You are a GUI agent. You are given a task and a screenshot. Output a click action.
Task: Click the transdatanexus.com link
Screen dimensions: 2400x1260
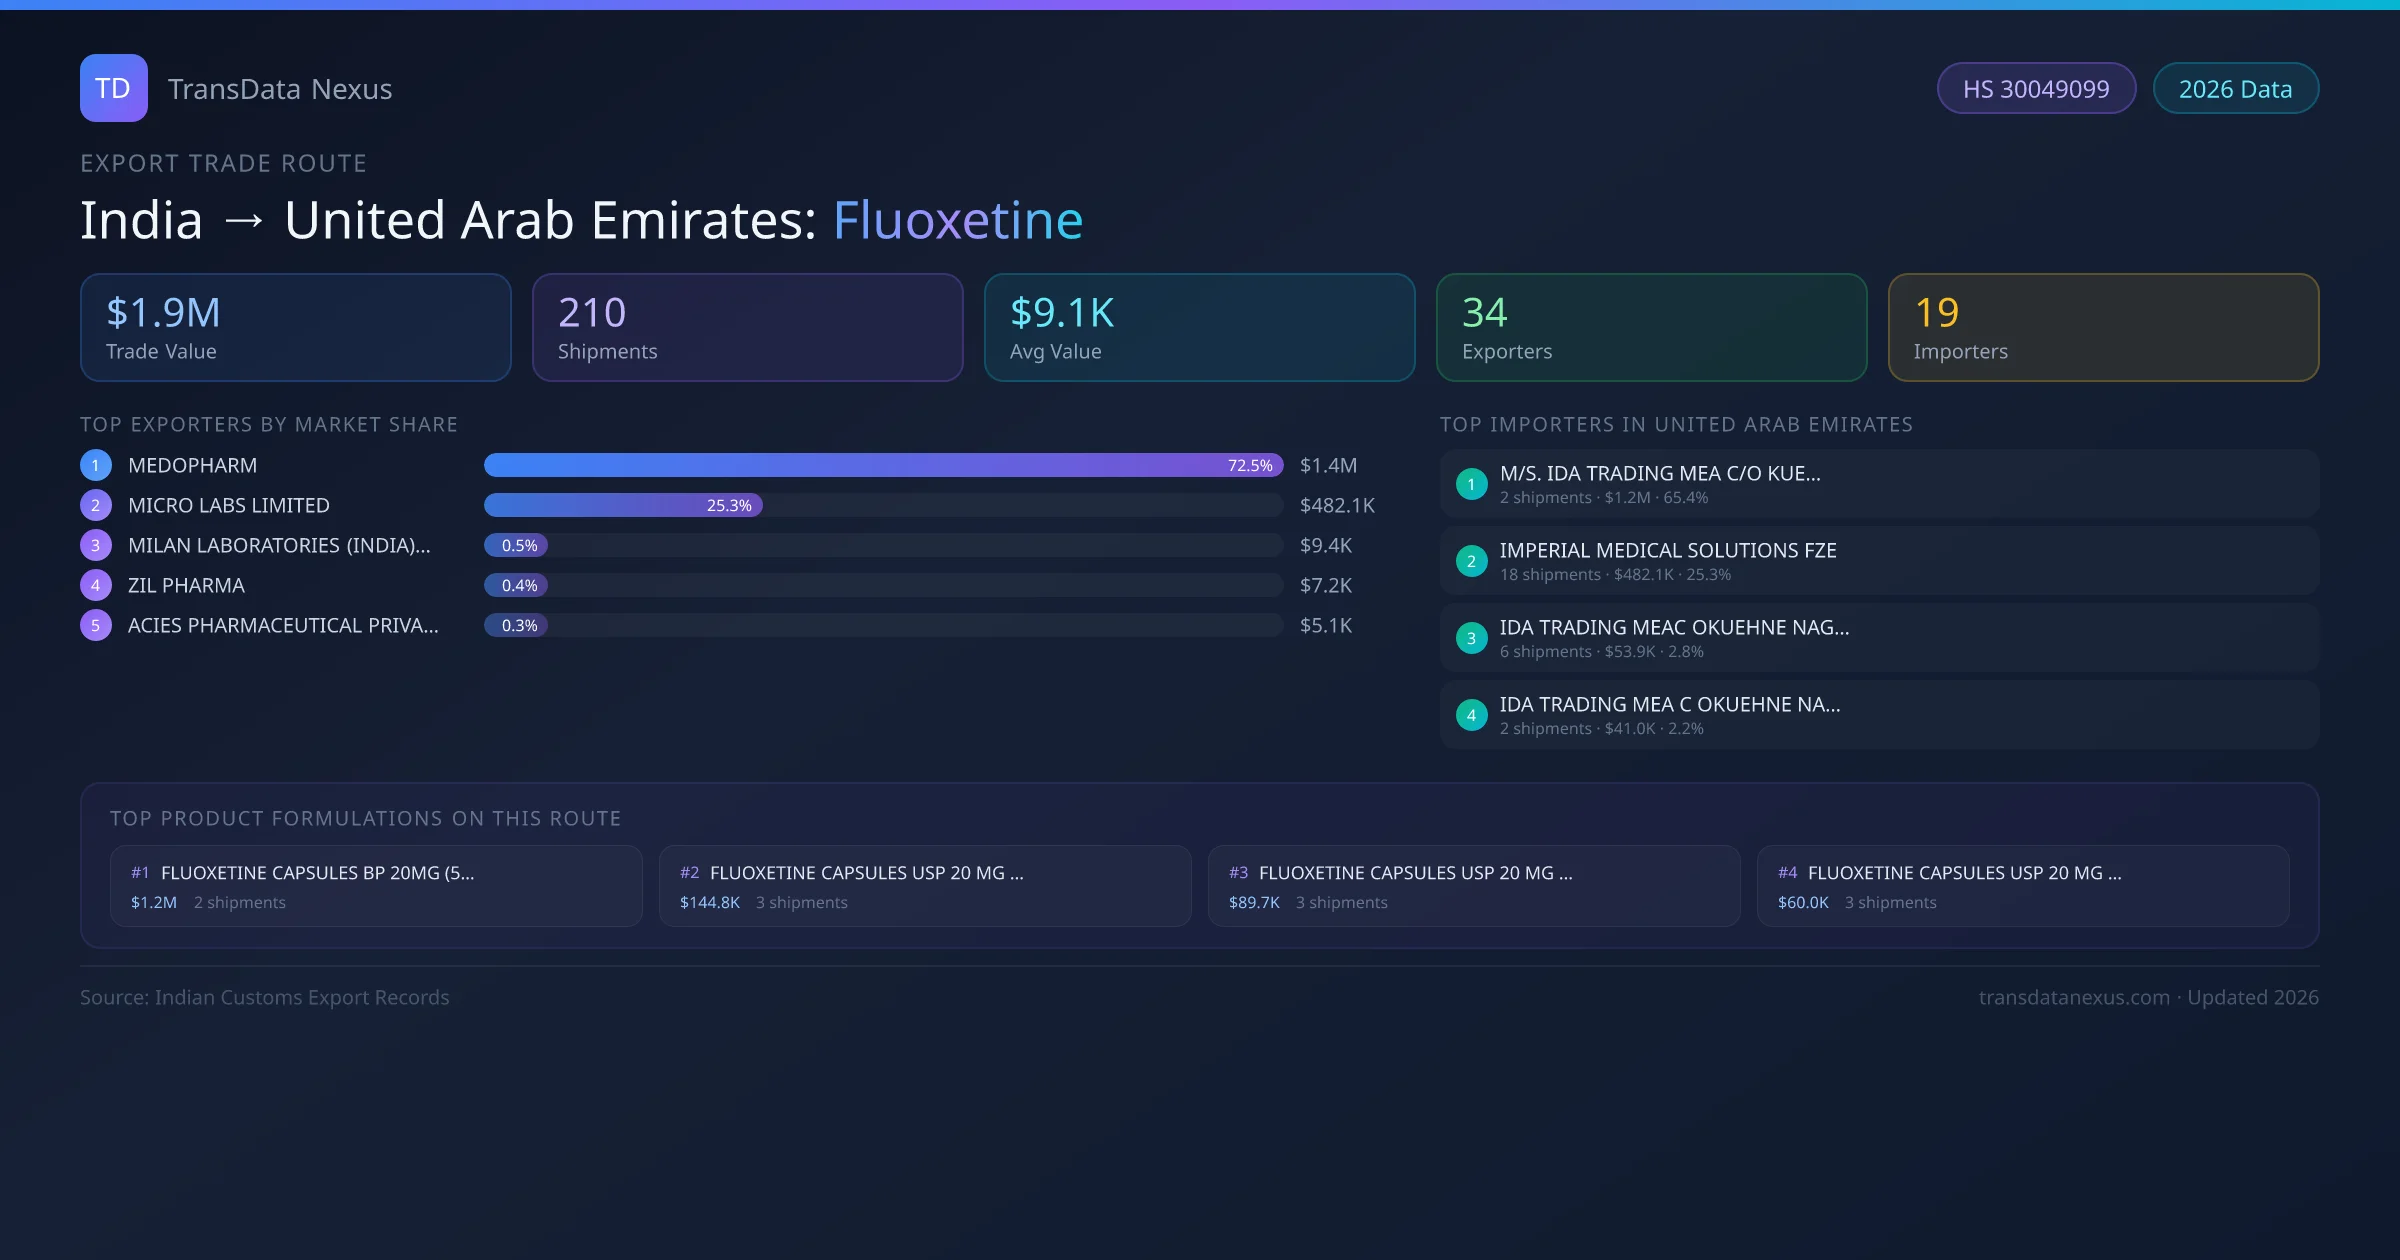click(x=2075, y=997)
